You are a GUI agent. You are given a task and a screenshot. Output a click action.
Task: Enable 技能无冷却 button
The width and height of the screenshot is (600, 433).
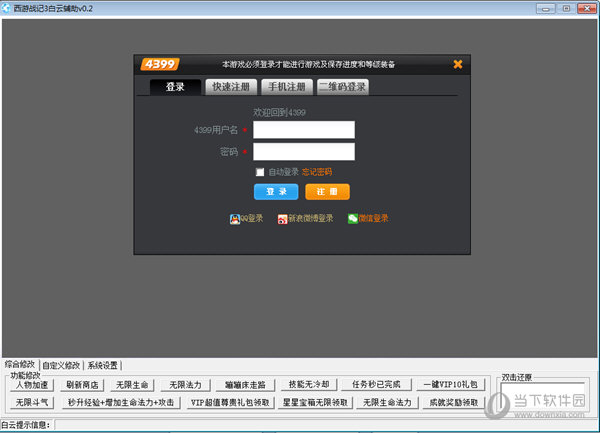click(309, 384)
